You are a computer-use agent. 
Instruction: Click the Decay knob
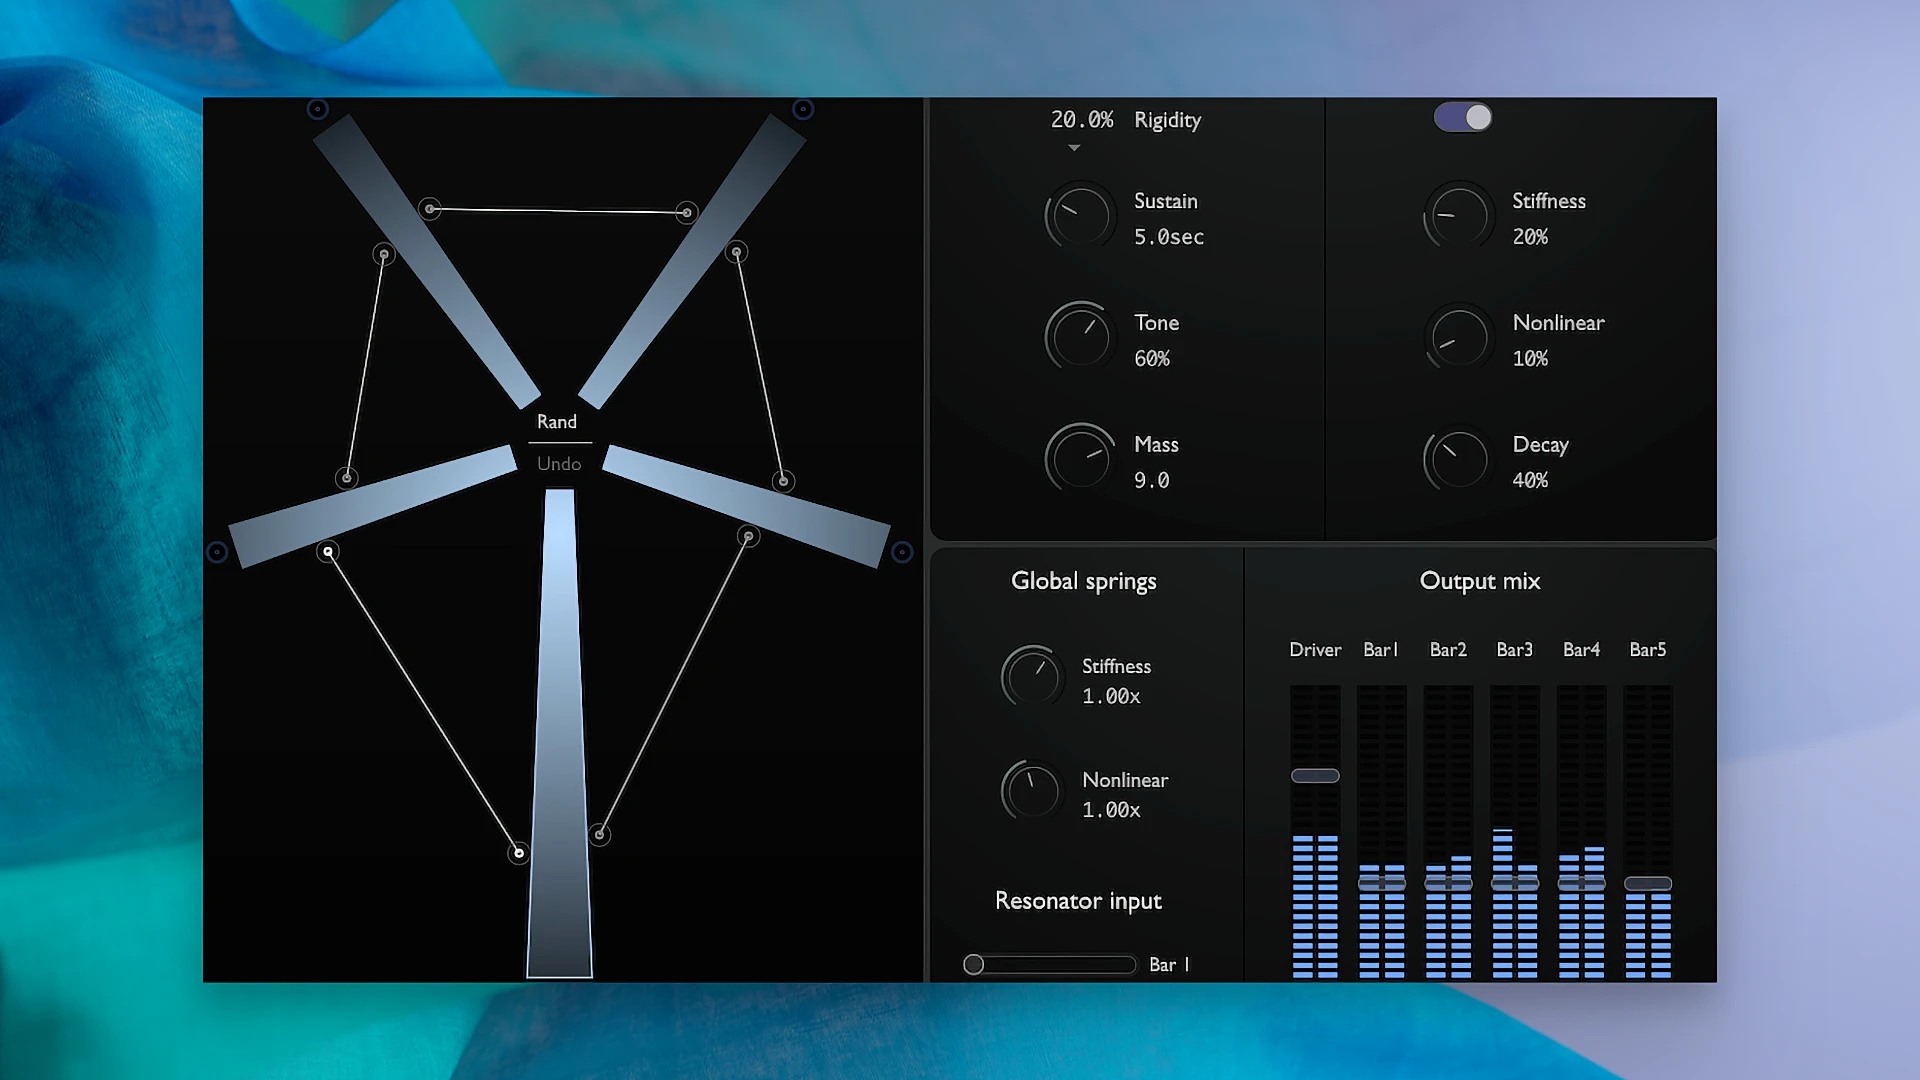pyautogui.click(x=1459, y=460)
